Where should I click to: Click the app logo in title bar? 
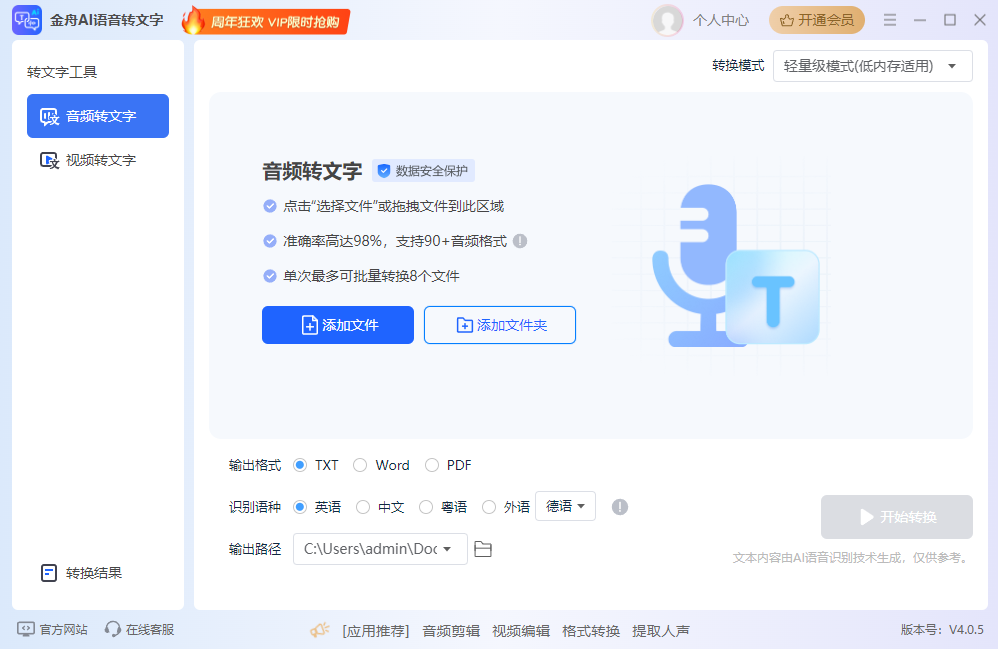(26, 20)
